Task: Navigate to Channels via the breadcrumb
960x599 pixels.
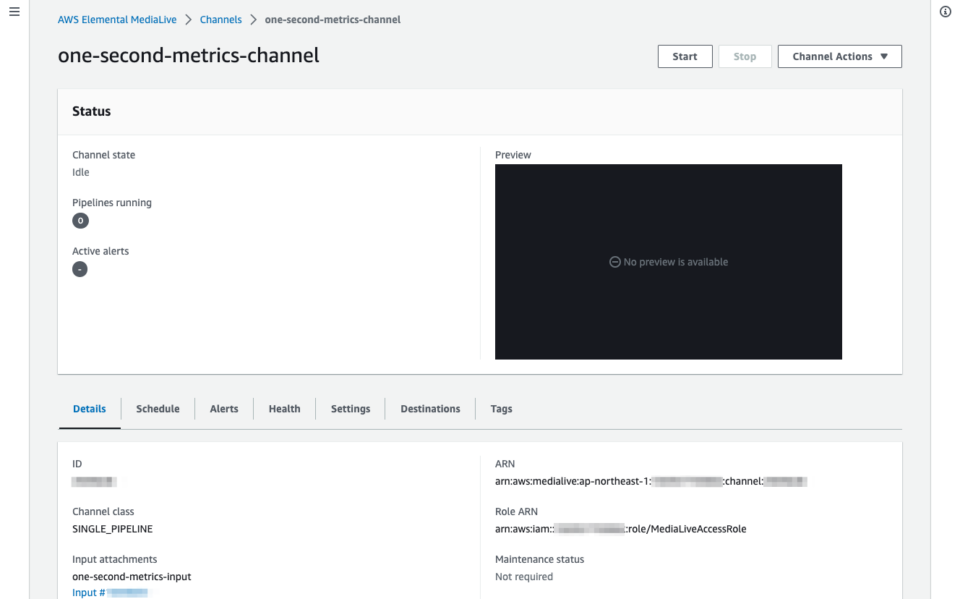Action: tap(220, 18)
